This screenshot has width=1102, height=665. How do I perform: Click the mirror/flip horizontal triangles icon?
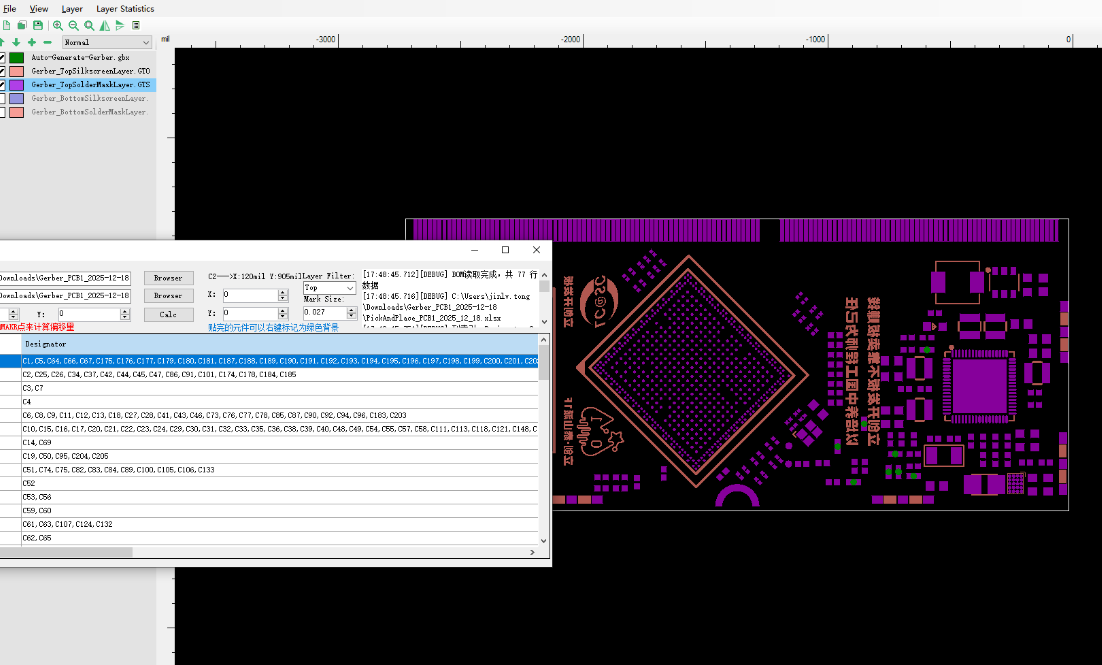(x=105, y=25)
